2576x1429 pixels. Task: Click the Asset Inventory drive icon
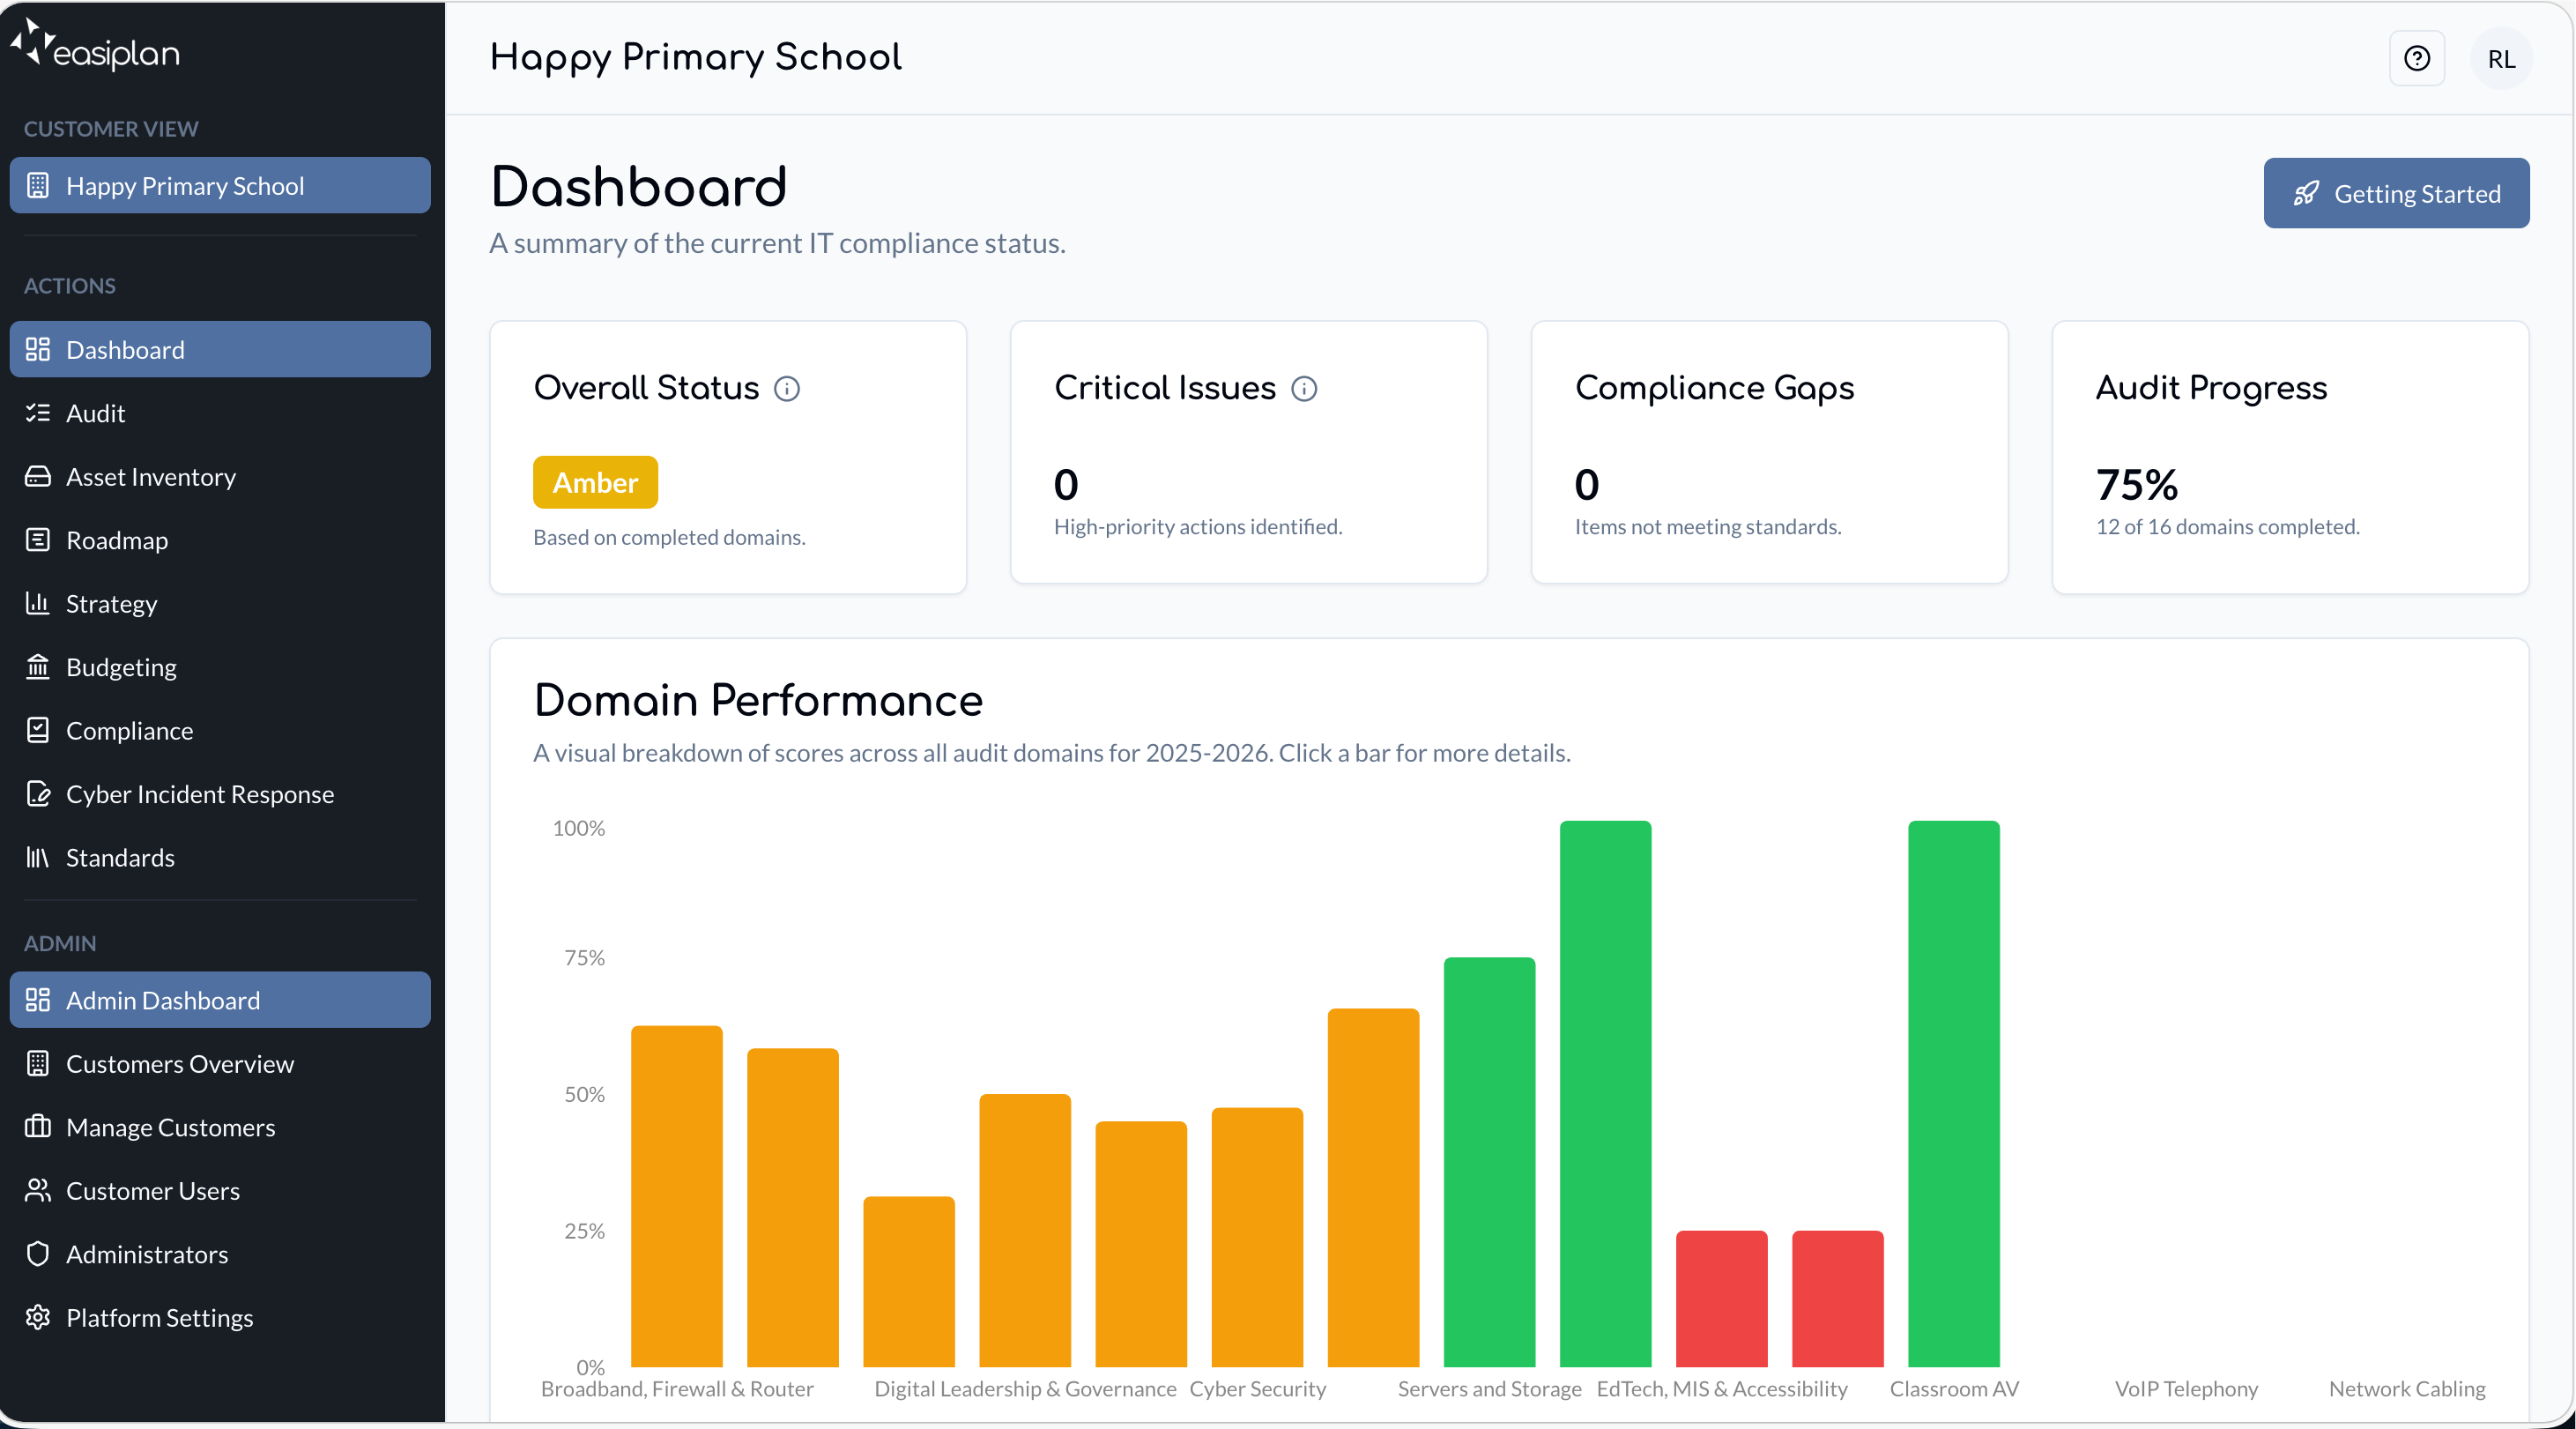(x=38, y=476)
